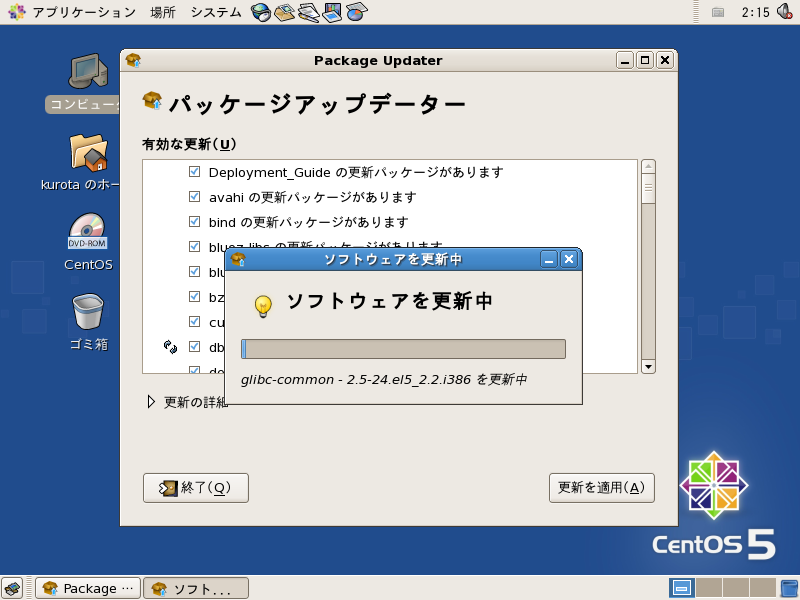Click the show desktop button in bottom panel

point(12,588)
